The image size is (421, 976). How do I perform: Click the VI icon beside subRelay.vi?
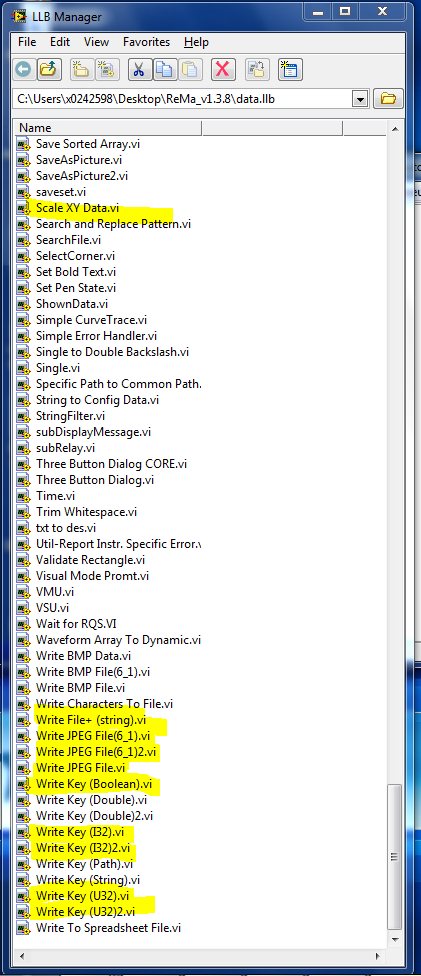[x=24, y=448]
